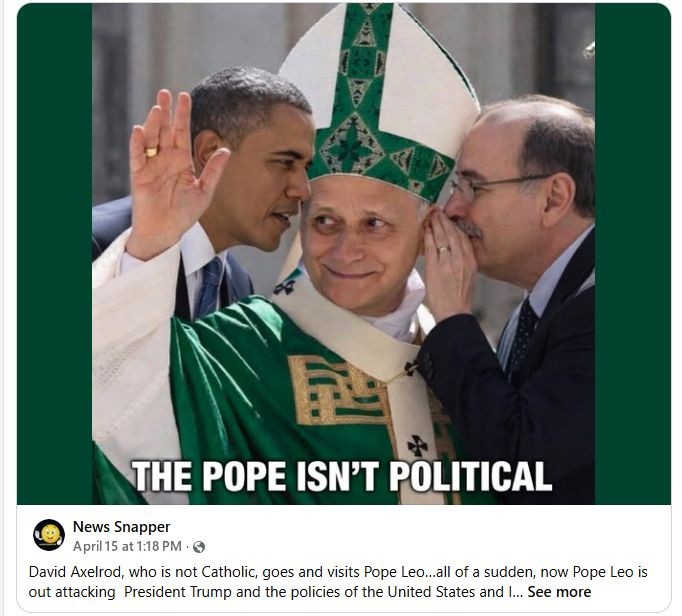682x616 pixels.
Task: Expand the post with See more
Action: [x=559, y=592]
